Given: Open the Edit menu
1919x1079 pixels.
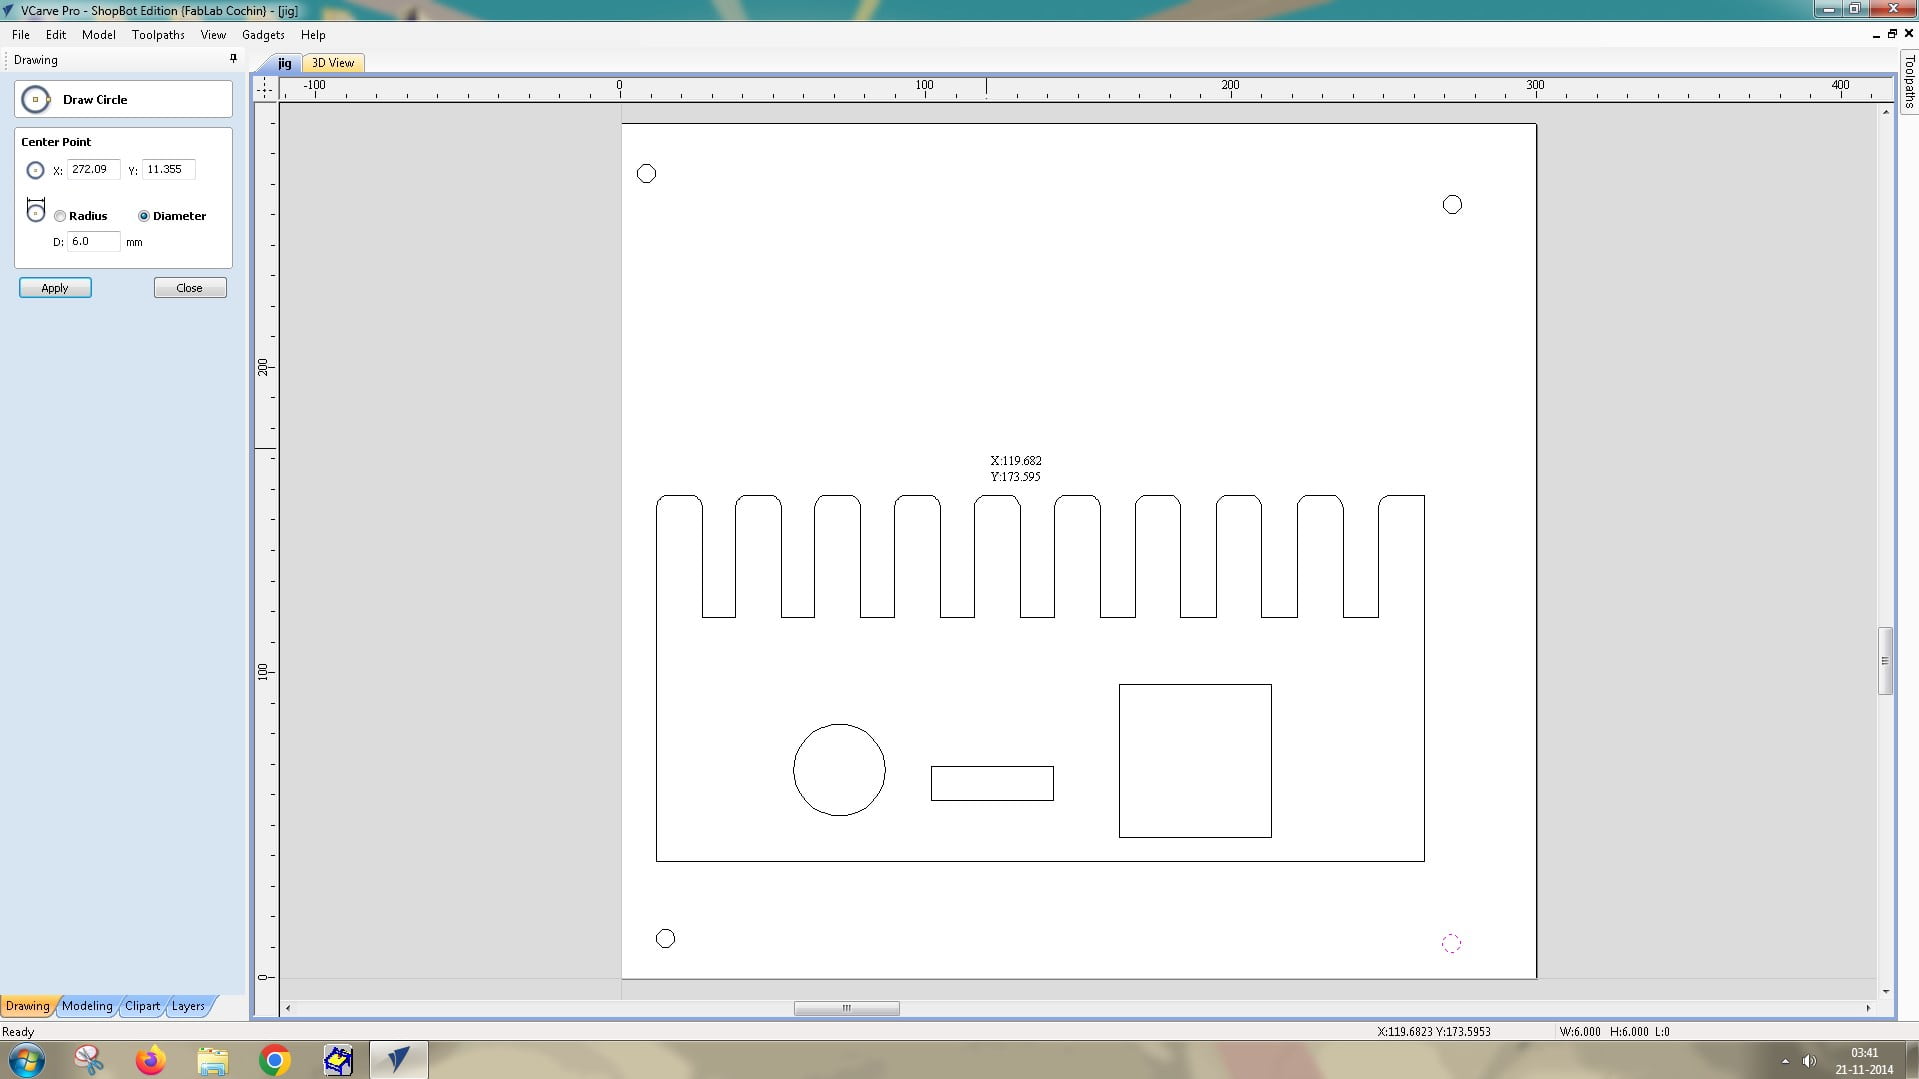Looking at the screenshot, I should click(56, 35).
